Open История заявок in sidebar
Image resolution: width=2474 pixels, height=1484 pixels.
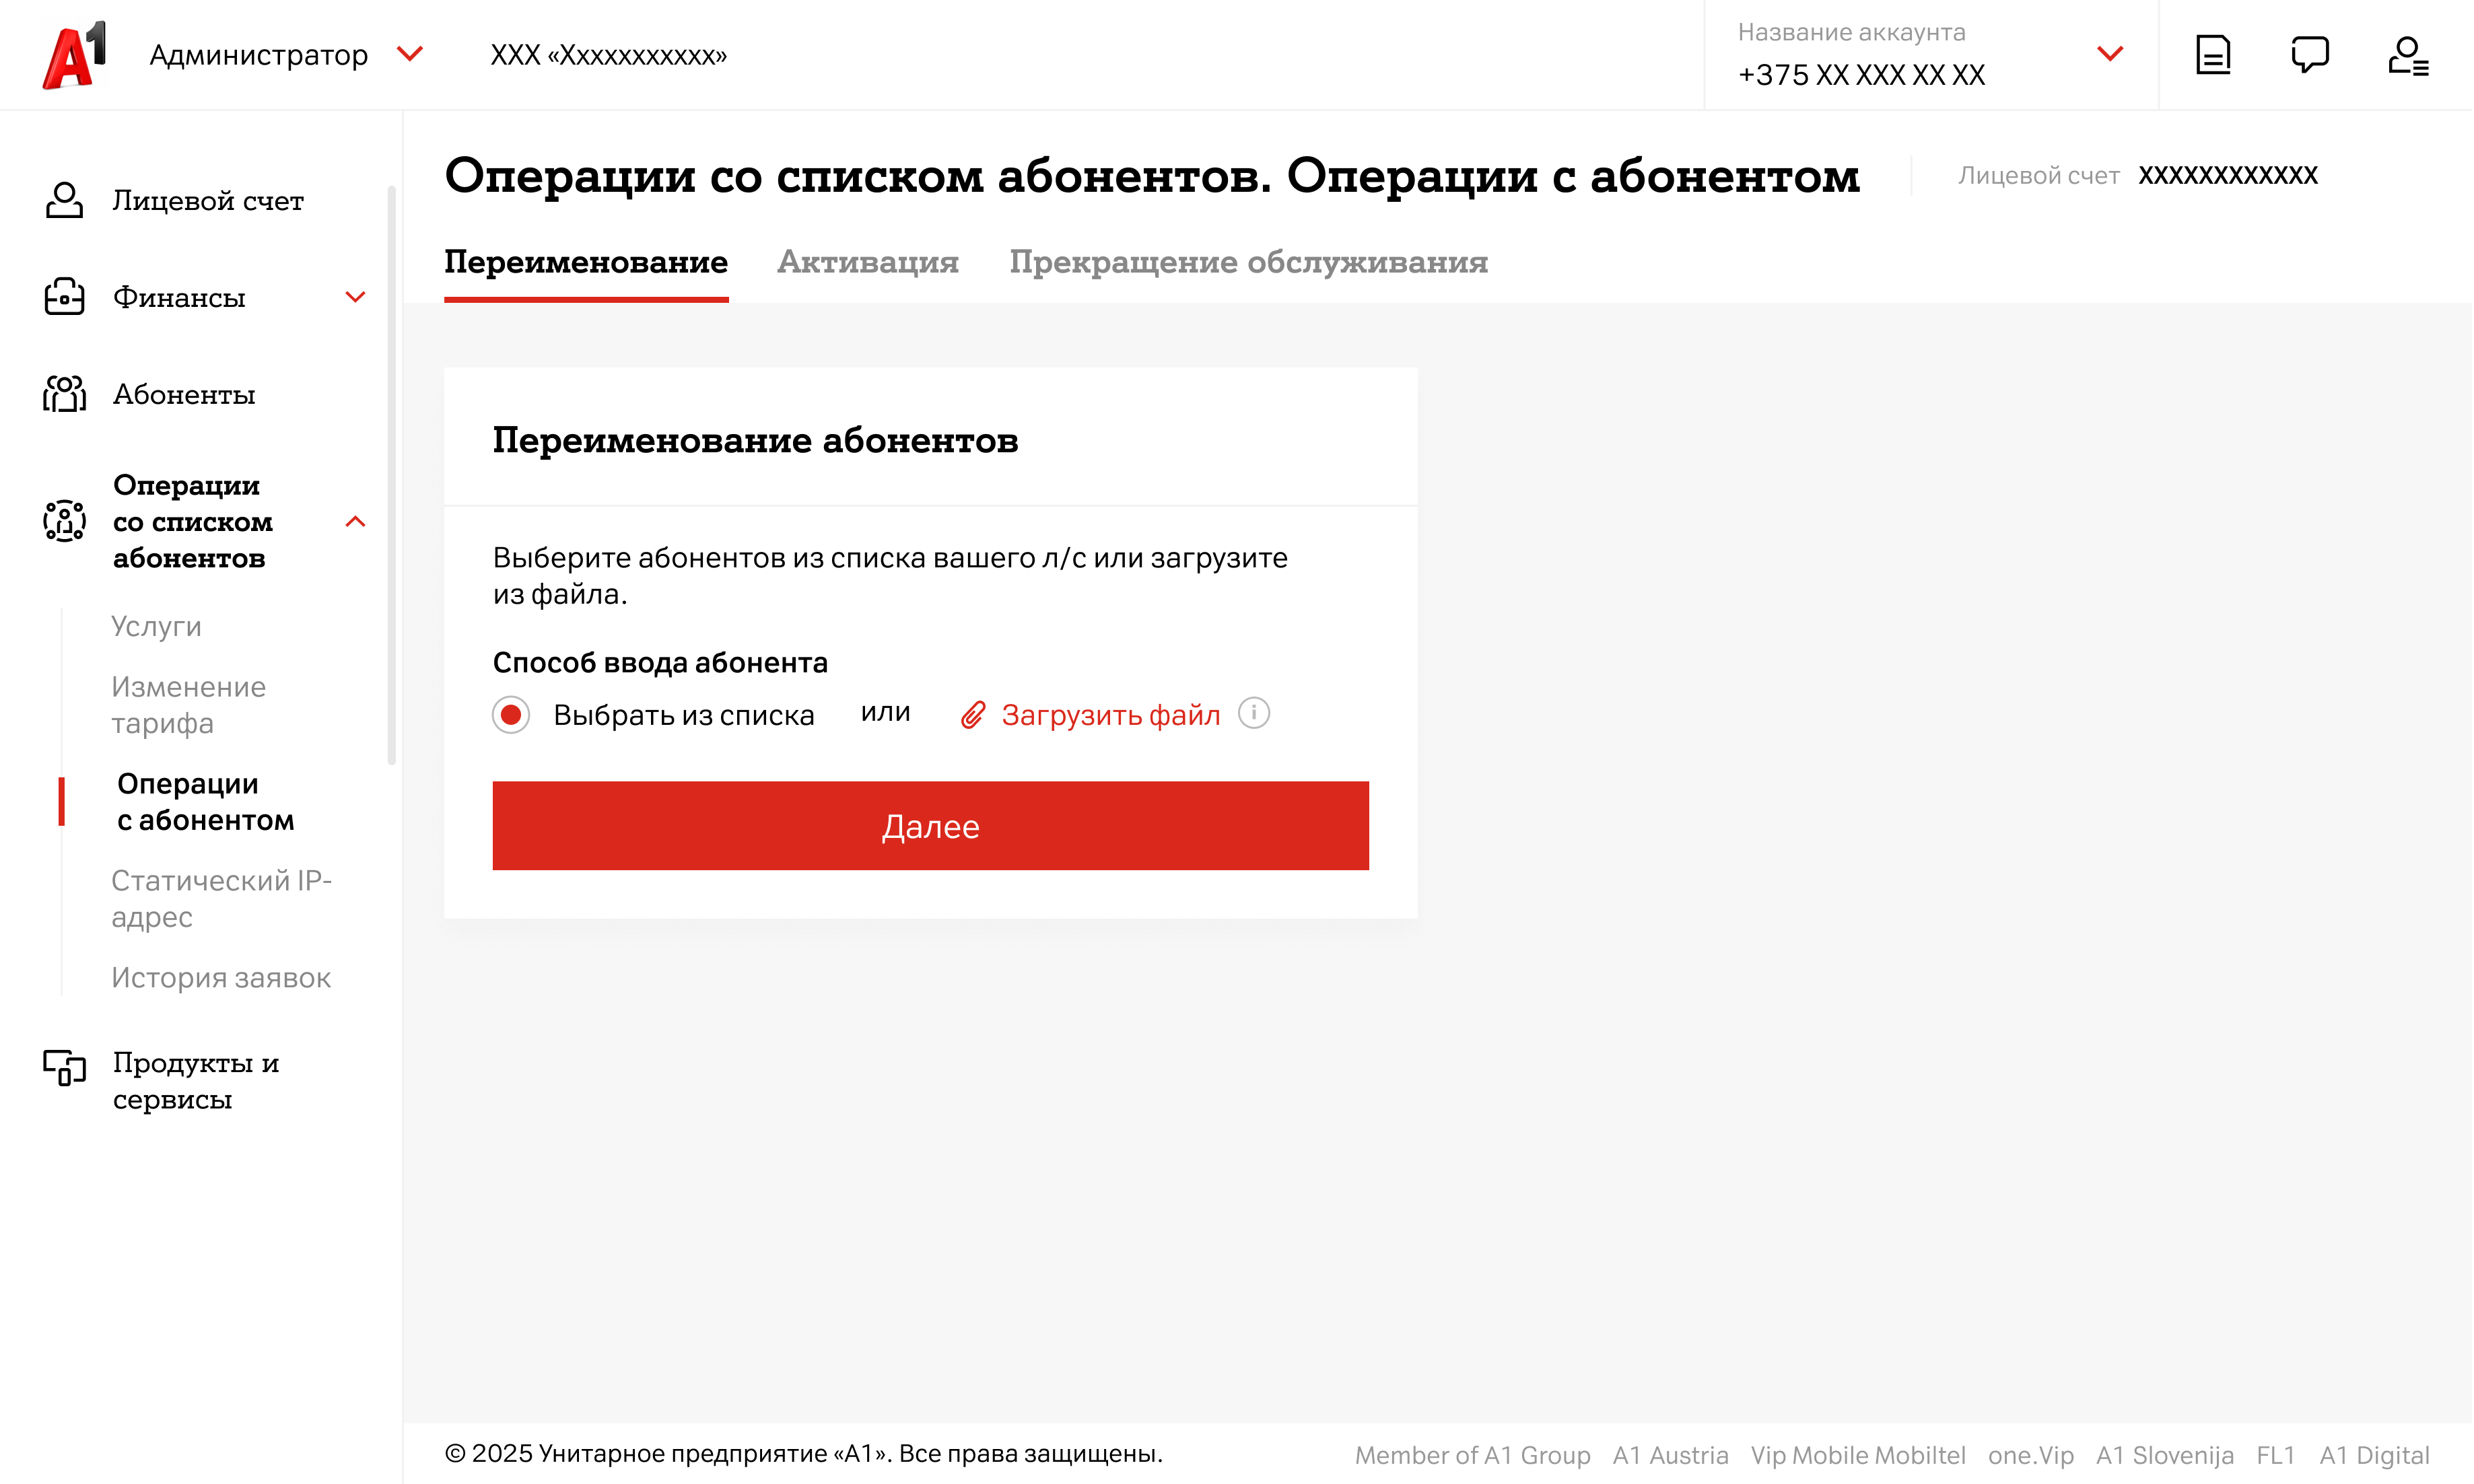tap(221, 977)
